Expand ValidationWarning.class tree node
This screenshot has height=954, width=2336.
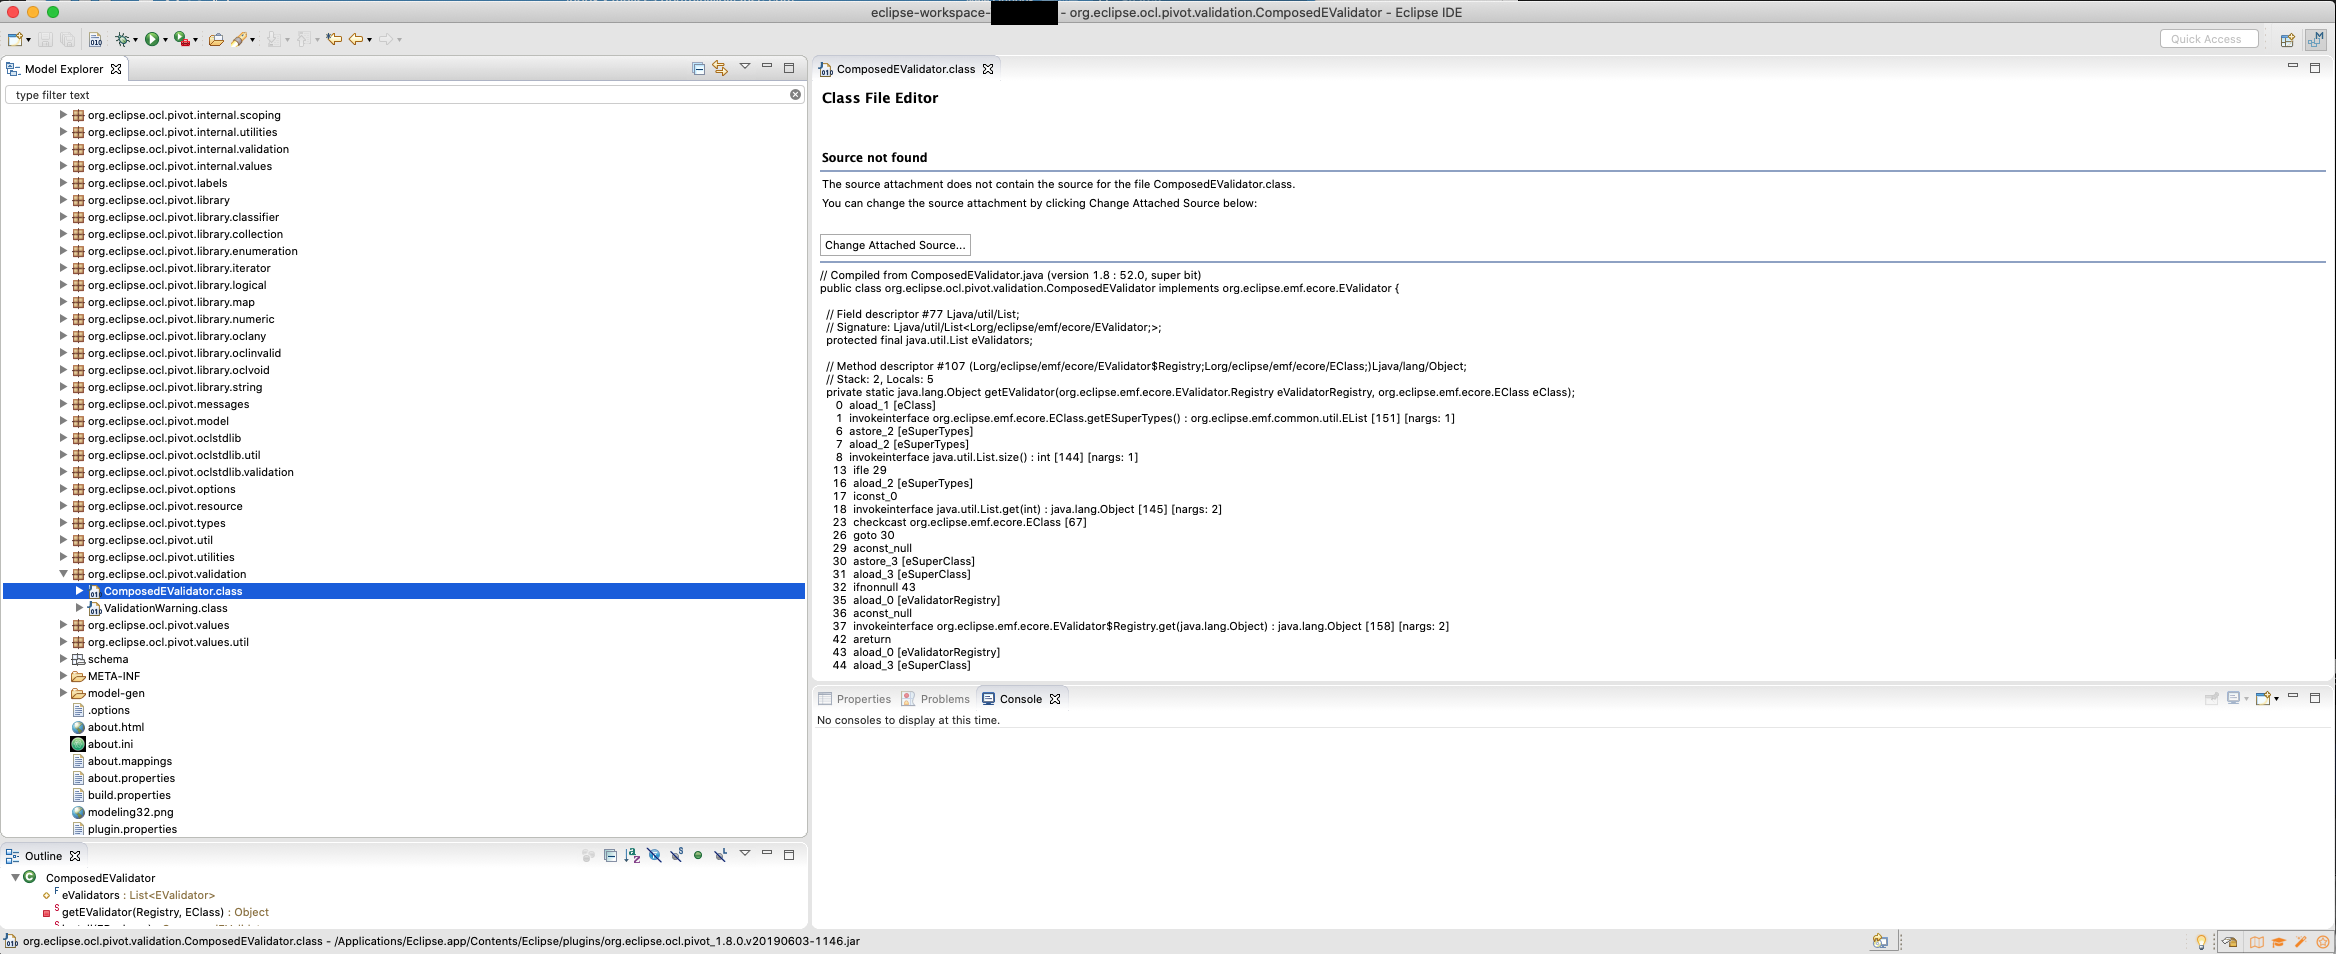click(79, 608)
